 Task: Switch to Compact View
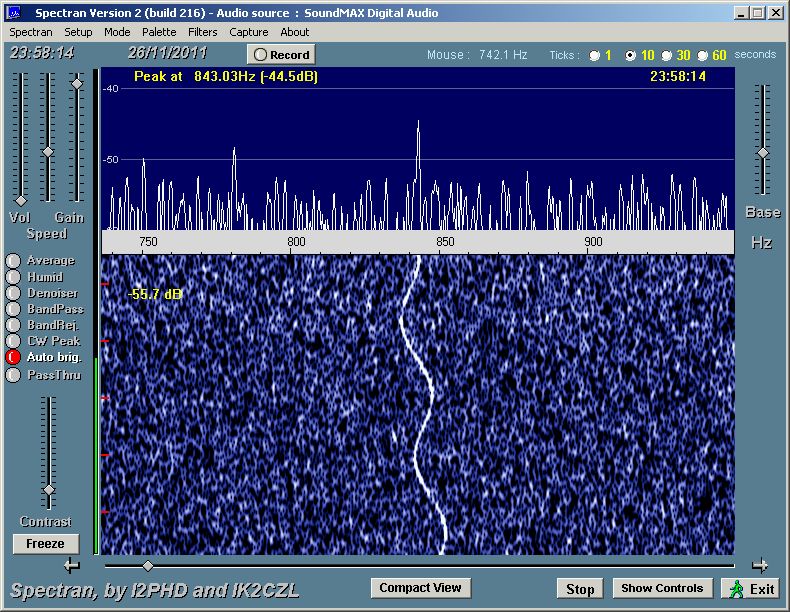click(420, 588)
